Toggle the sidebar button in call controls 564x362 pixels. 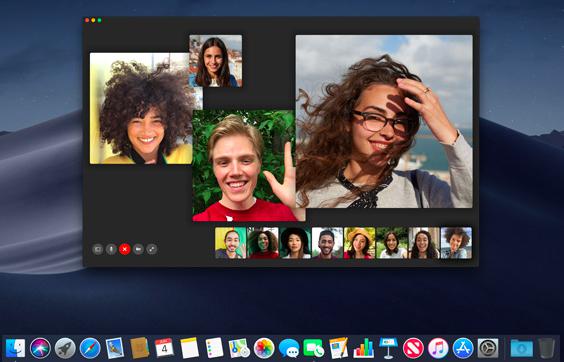pyautogui.click(x=97, y=249)
